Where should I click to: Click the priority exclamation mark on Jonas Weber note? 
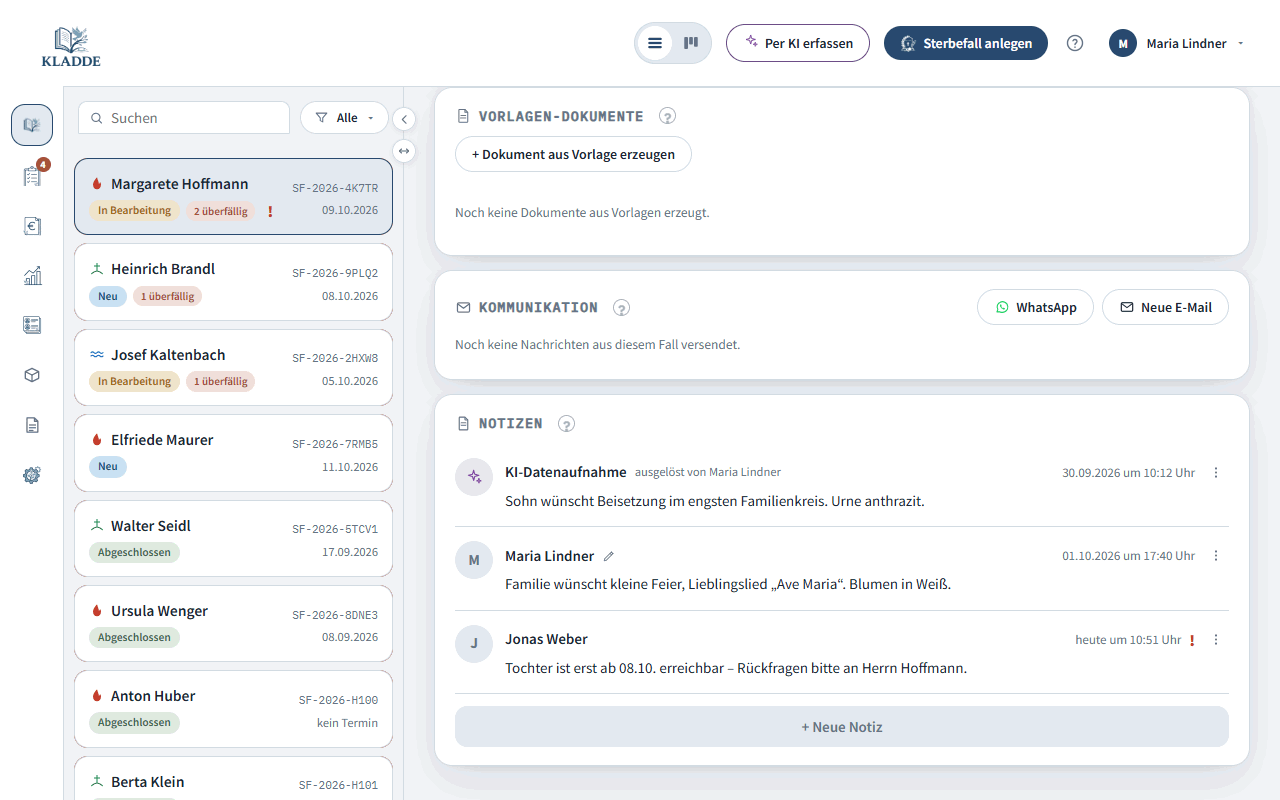click(1192, 640)
